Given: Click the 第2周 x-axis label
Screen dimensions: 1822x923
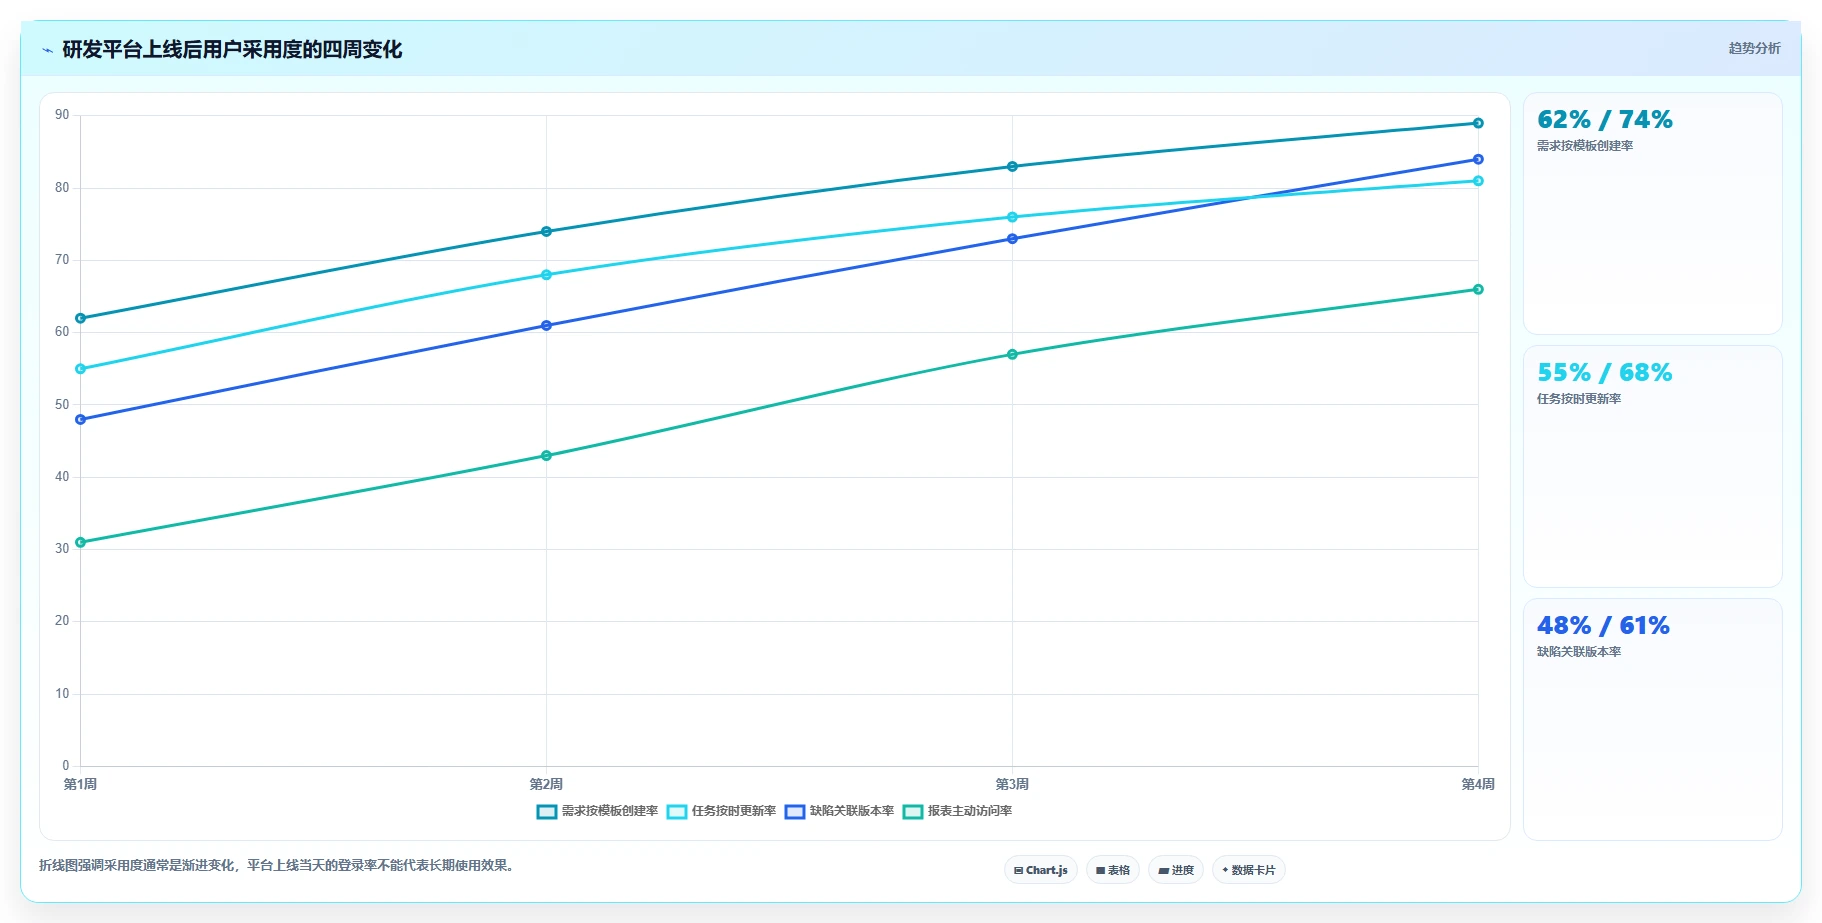Looking at the screenshot, I should point(546,784).
